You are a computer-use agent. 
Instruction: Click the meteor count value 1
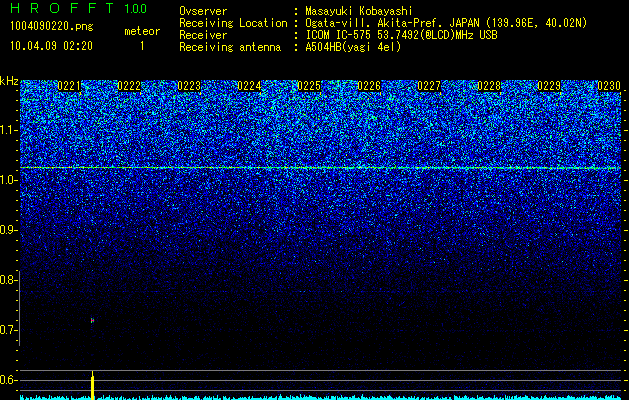tap(142, 46)
